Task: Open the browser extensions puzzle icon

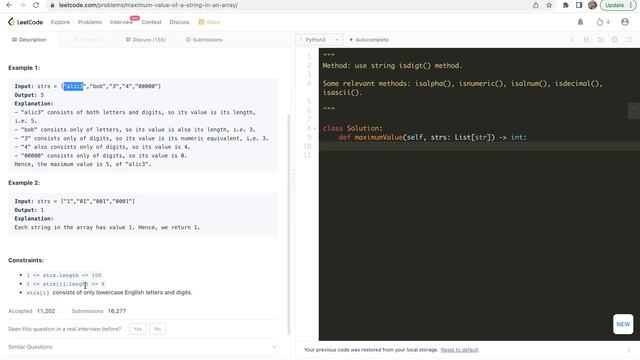Action: click(565, 5)
